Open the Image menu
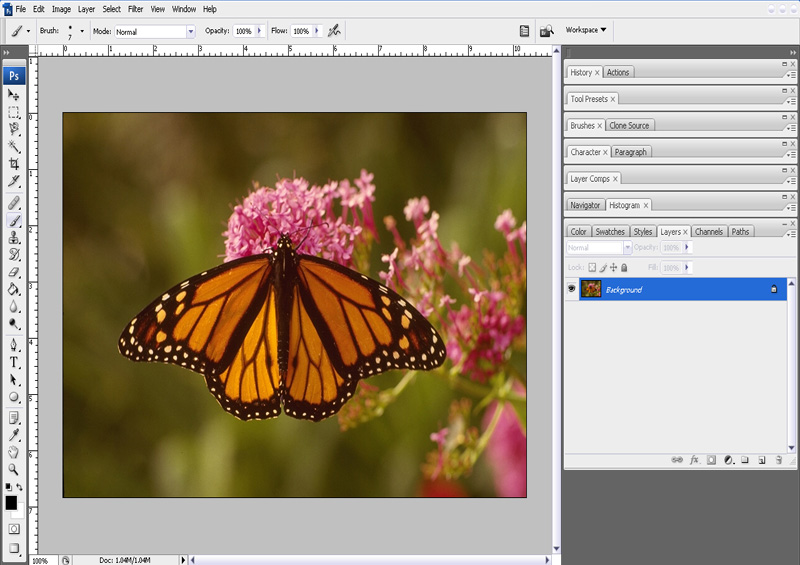800x565 pixels. pos(61,9)
